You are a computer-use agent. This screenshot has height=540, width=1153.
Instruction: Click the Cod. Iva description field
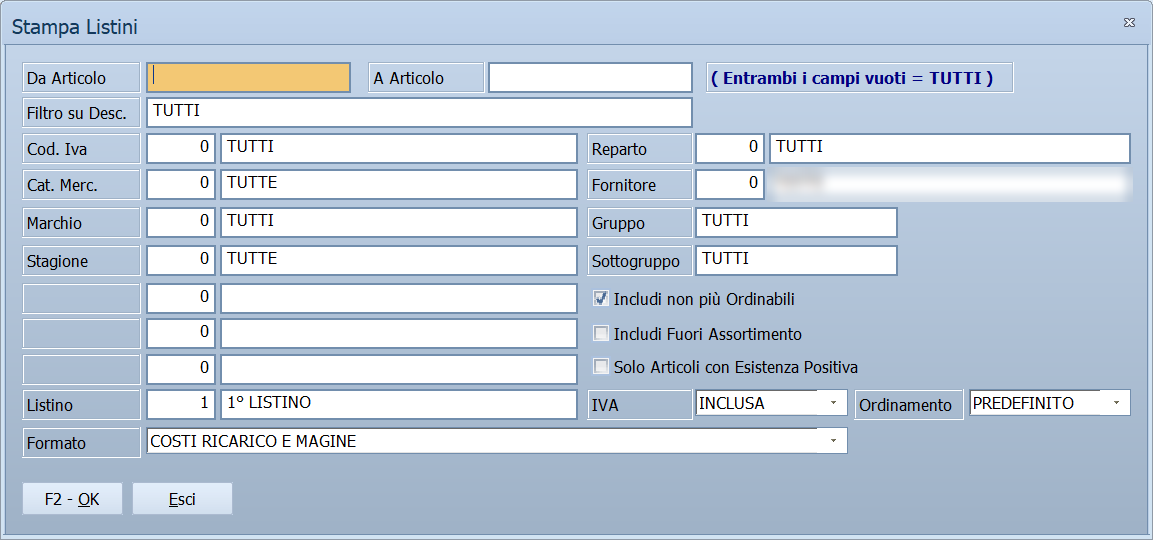tap(399, 149)
